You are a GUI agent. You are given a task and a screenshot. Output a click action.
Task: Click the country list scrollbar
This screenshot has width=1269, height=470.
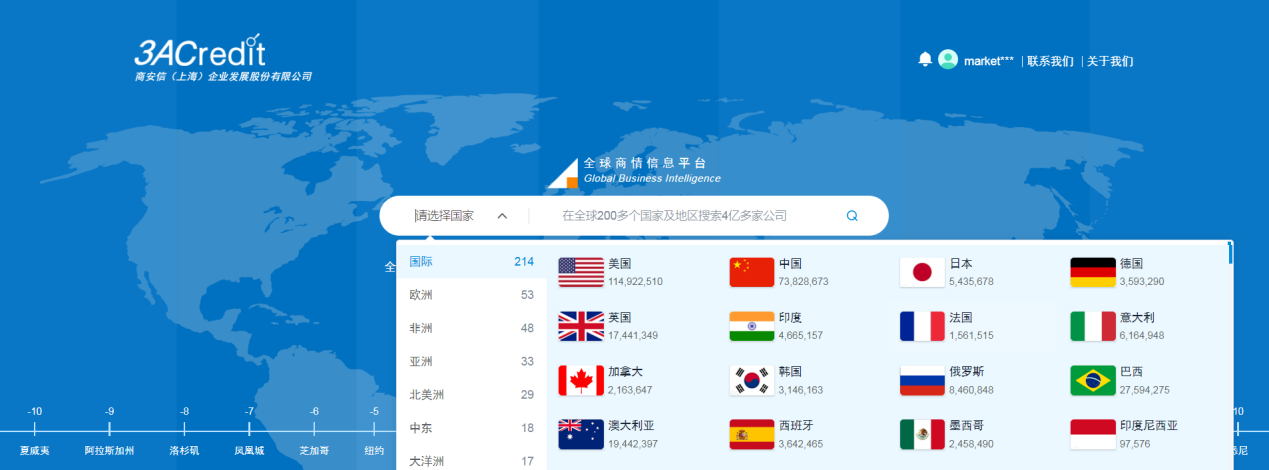1230,254
